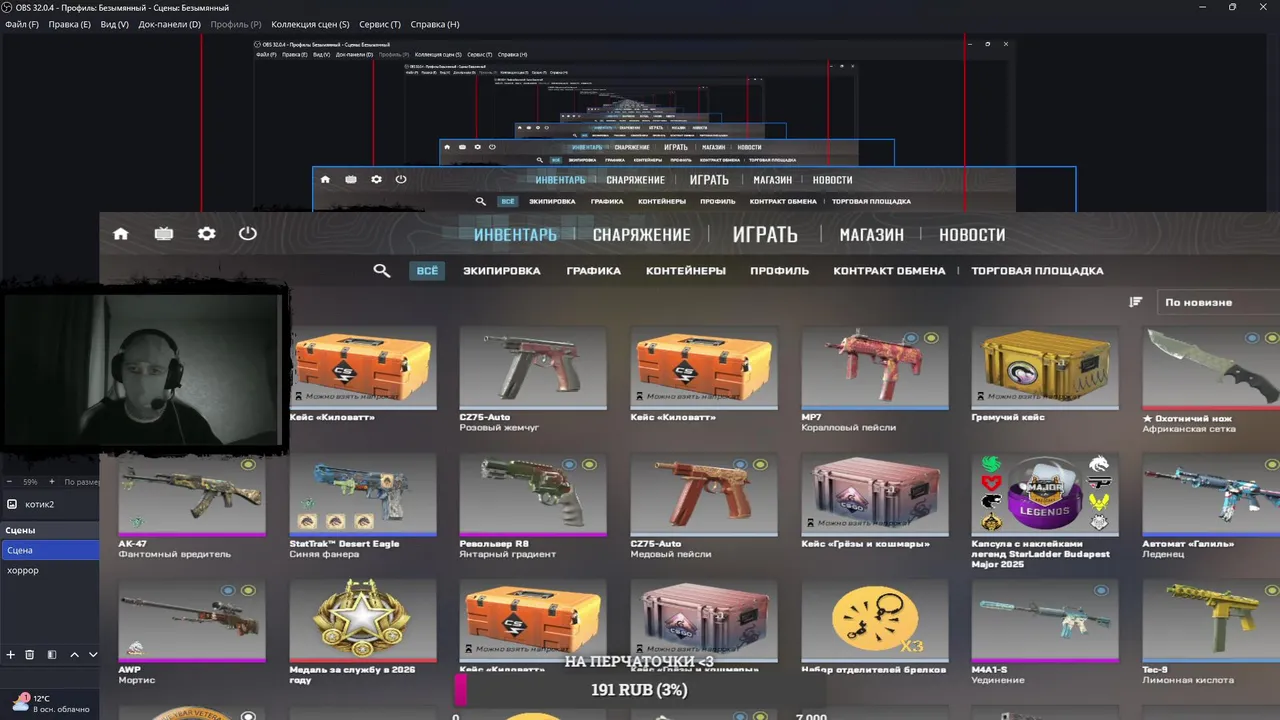
Task: Click the donation goal progress bar
Action: (640, 690)
